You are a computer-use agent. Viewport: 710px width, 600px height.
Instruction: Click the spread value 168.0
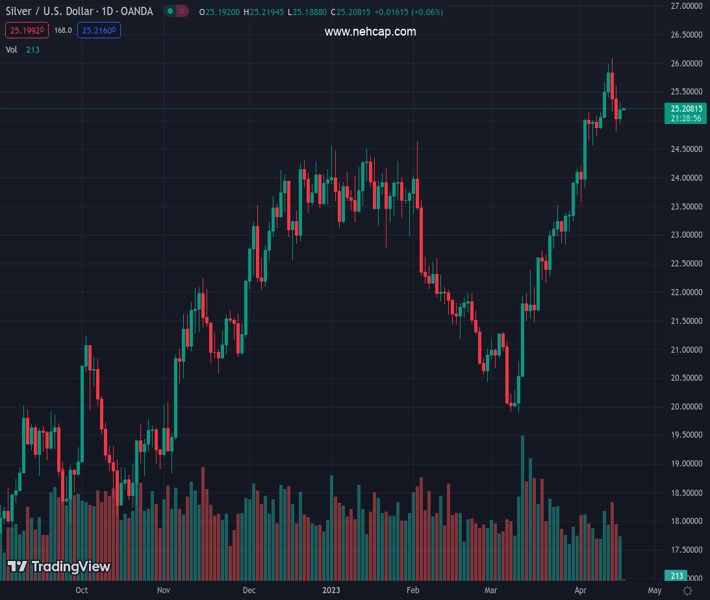coord(62,31)
